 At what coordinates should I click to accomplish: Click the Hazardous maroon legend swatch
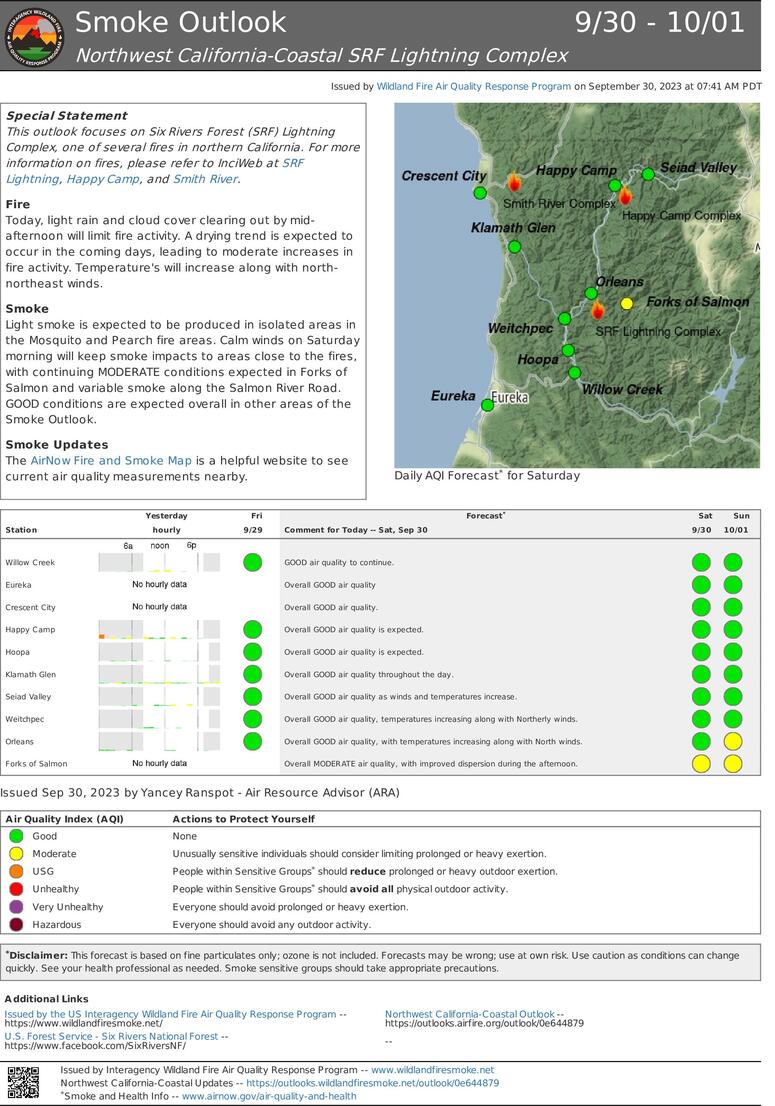click(x=16, y=924)
